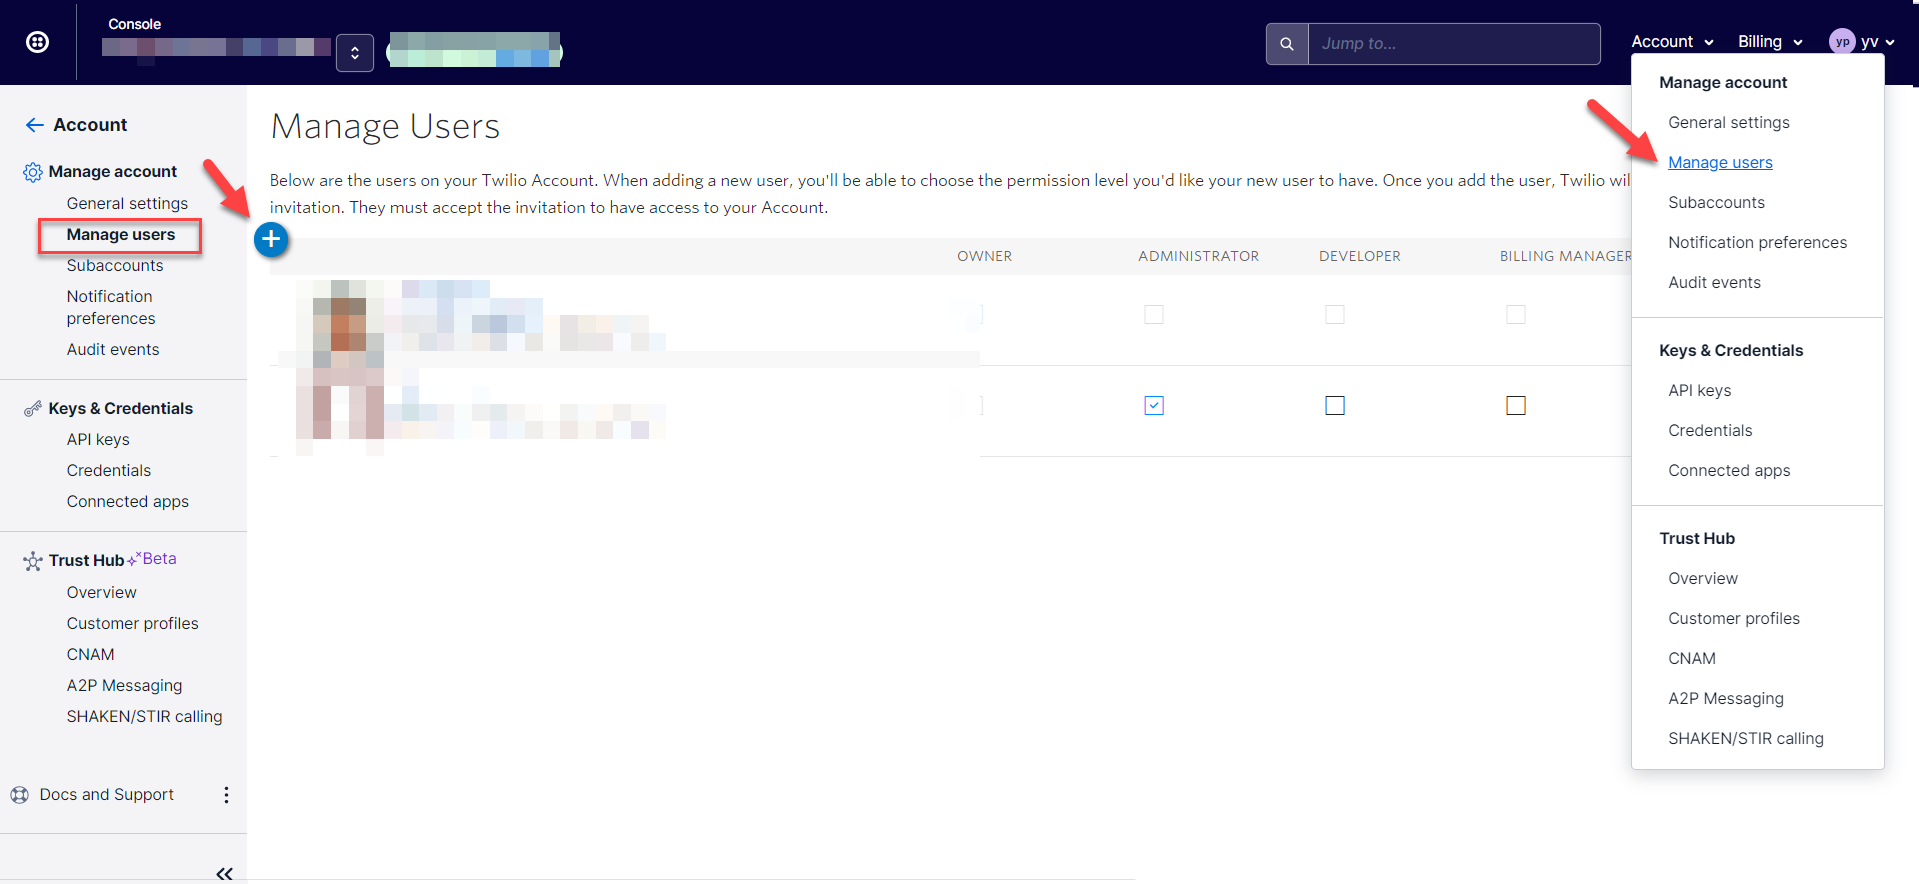Click the yp user avatar
1919x884 pixels.
(x=1842, y=42)
